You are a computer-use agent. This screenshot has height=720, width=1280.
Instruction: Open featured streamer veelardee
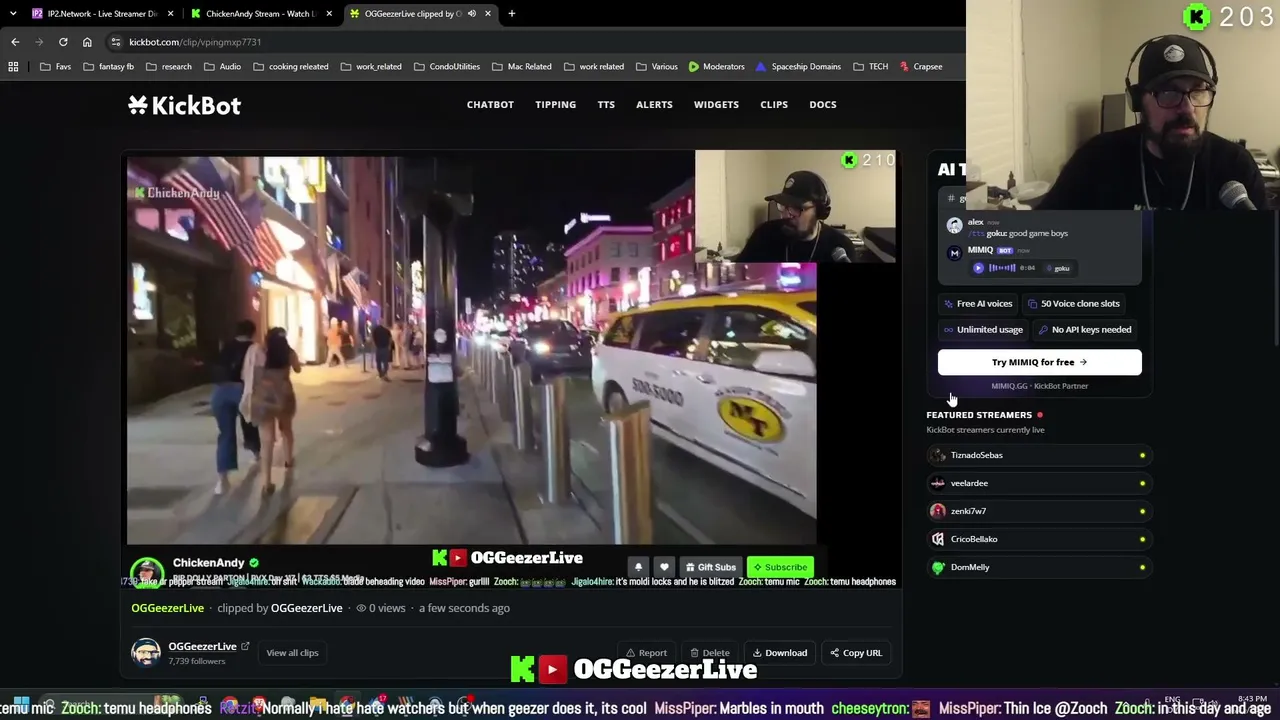point(1039,483)
